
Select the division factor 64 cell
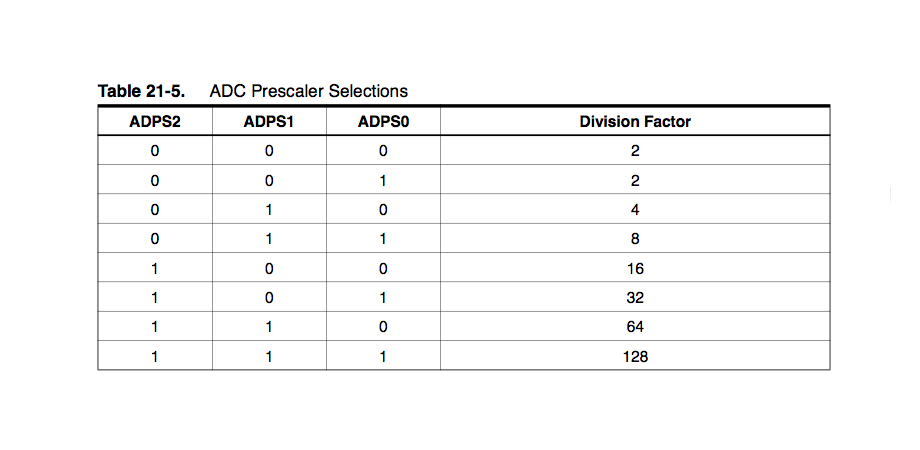coord(635,327)
